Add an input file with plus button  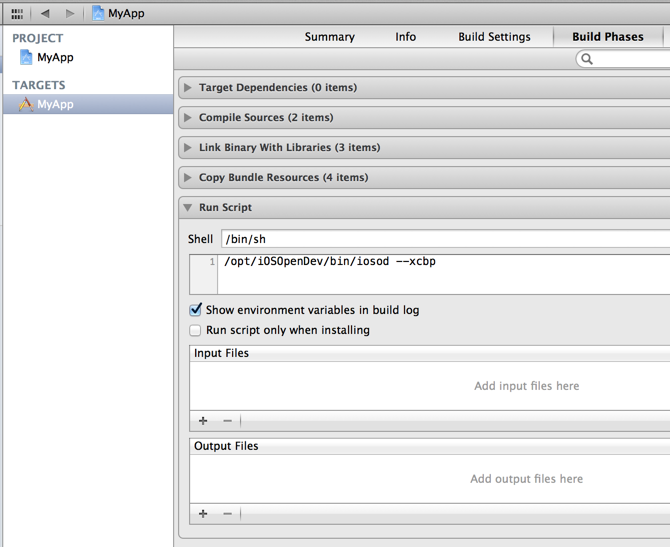coord(203,421)
